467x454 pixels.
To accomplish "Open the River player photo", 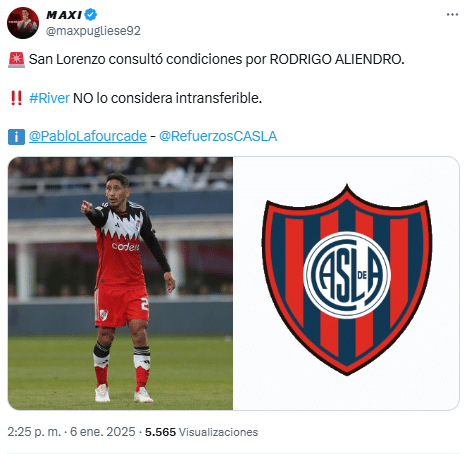I will tap(120, 283).
